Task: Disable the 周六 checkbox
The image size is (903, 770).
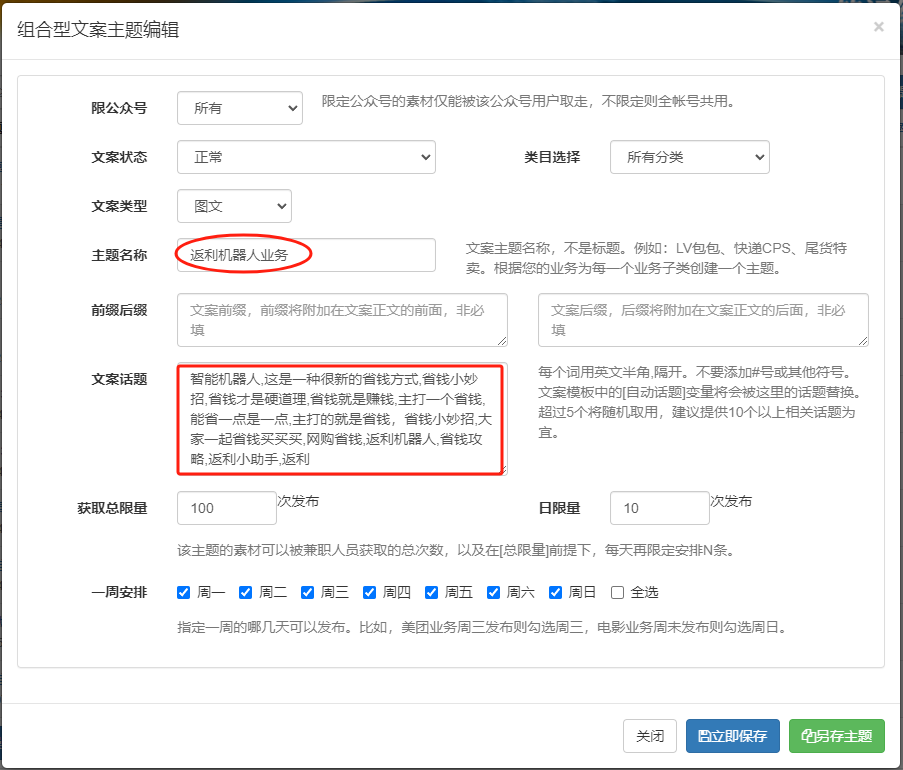Action: [x=494, y=593]
